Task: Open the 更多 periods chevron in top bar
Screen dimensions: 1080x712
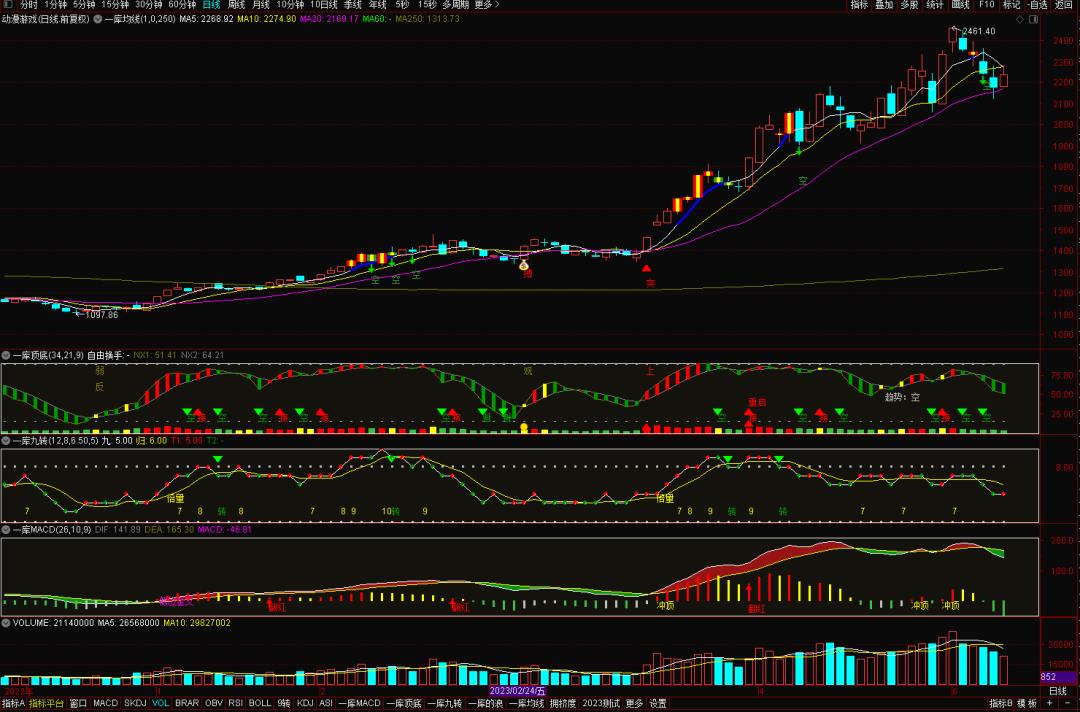Action: tap(487, 4)
